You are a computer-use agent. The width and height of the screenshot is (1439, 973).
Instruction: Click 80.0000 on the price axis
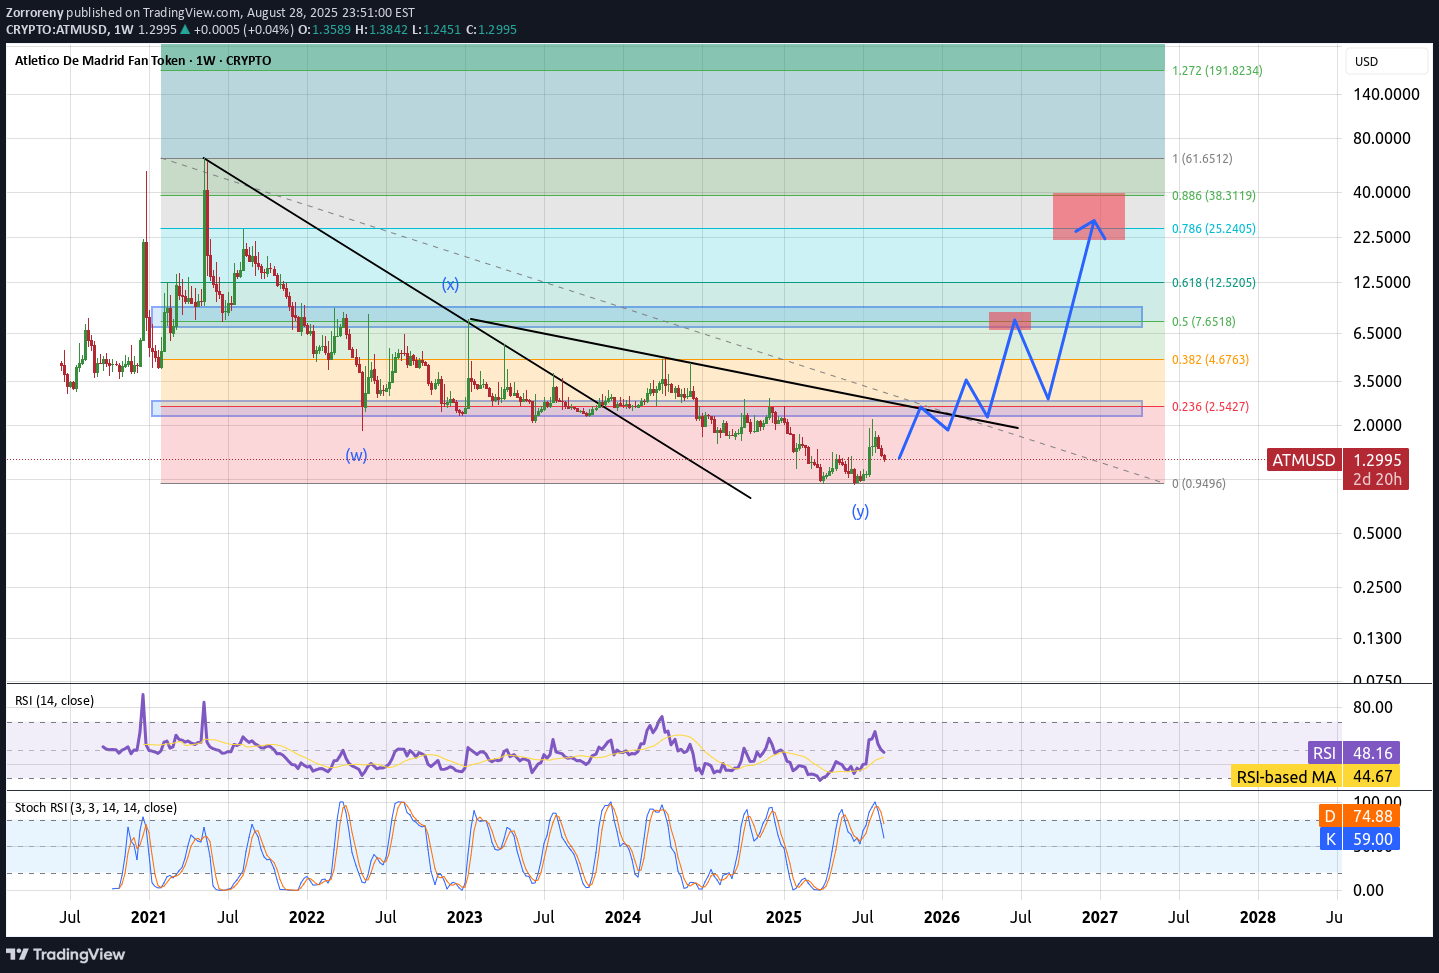click(x=1382, y=138)
